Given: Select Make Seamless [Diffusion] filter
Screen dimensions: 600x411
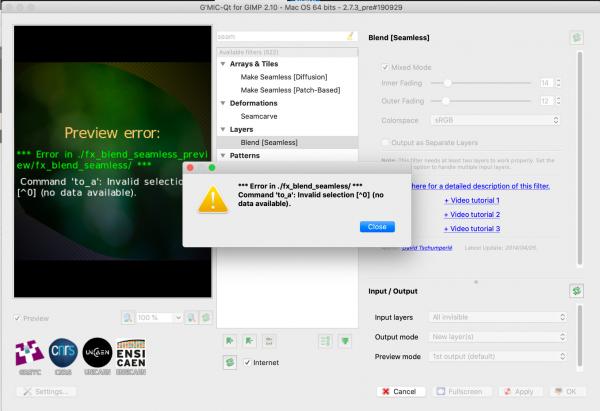Looking at the screenshot, I should (284, 77).
